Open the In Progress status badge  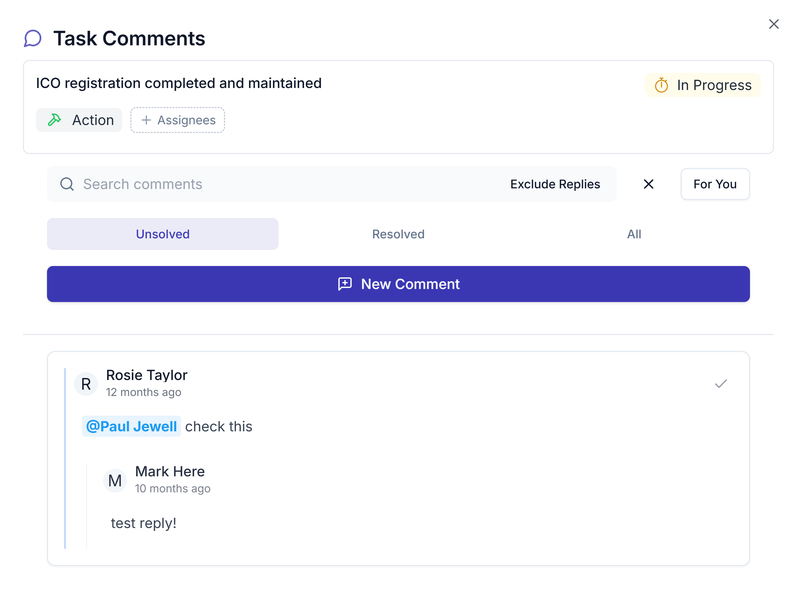click(703, 85)
